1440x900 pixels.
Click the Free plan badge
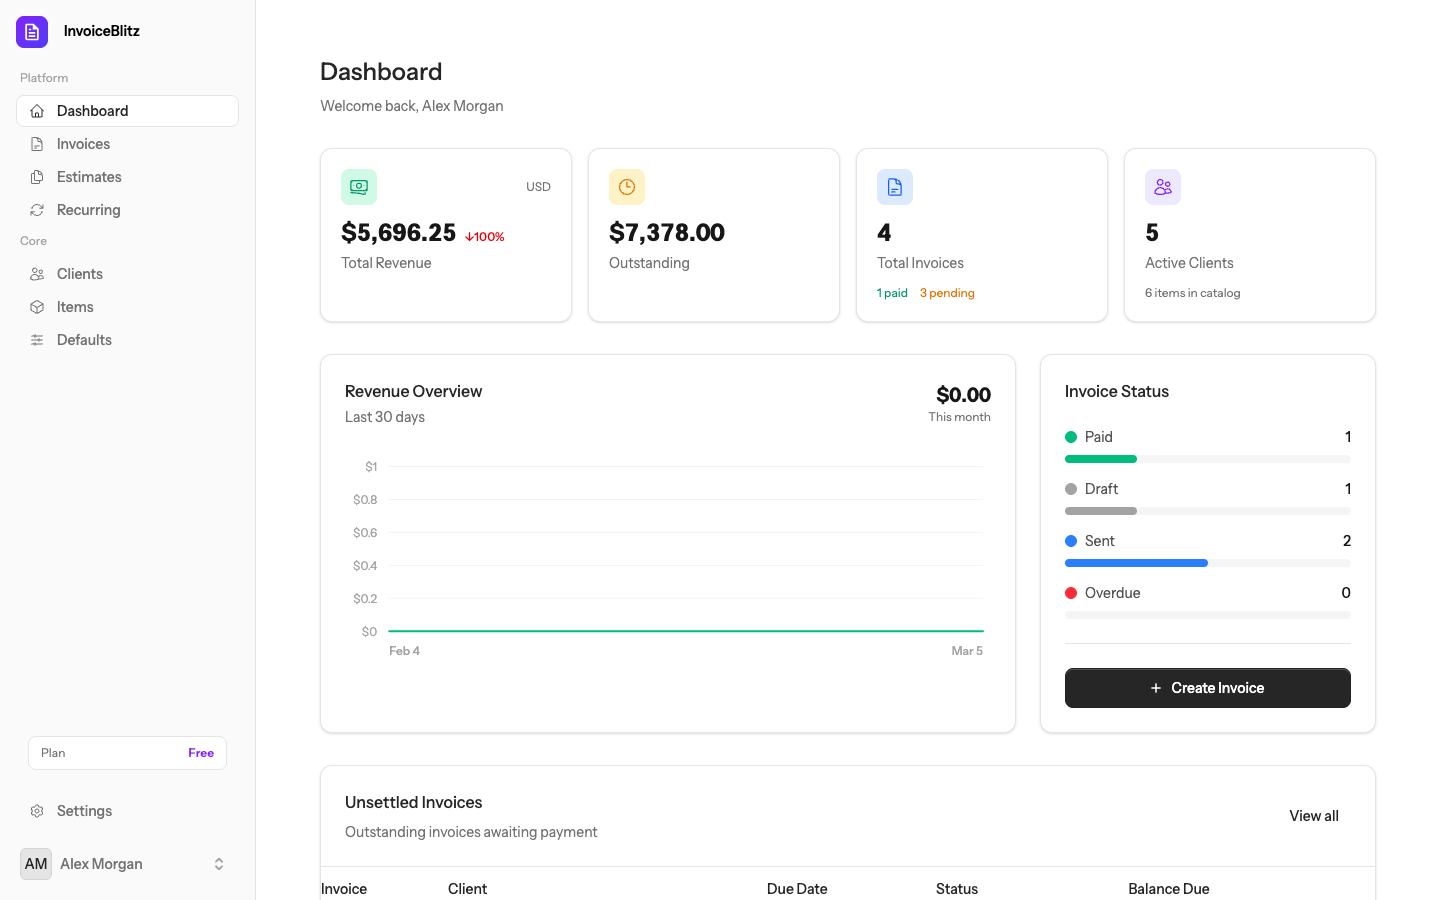click(x=200, y=752)
